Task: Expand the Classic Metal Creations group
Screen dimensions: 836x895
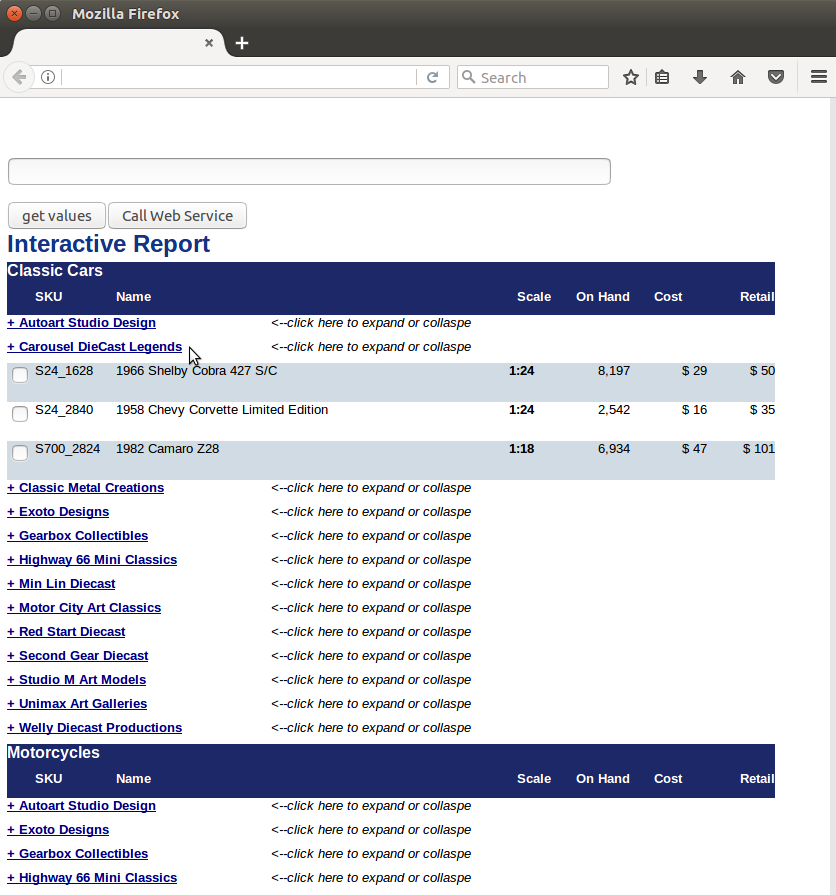Action: 86,487
